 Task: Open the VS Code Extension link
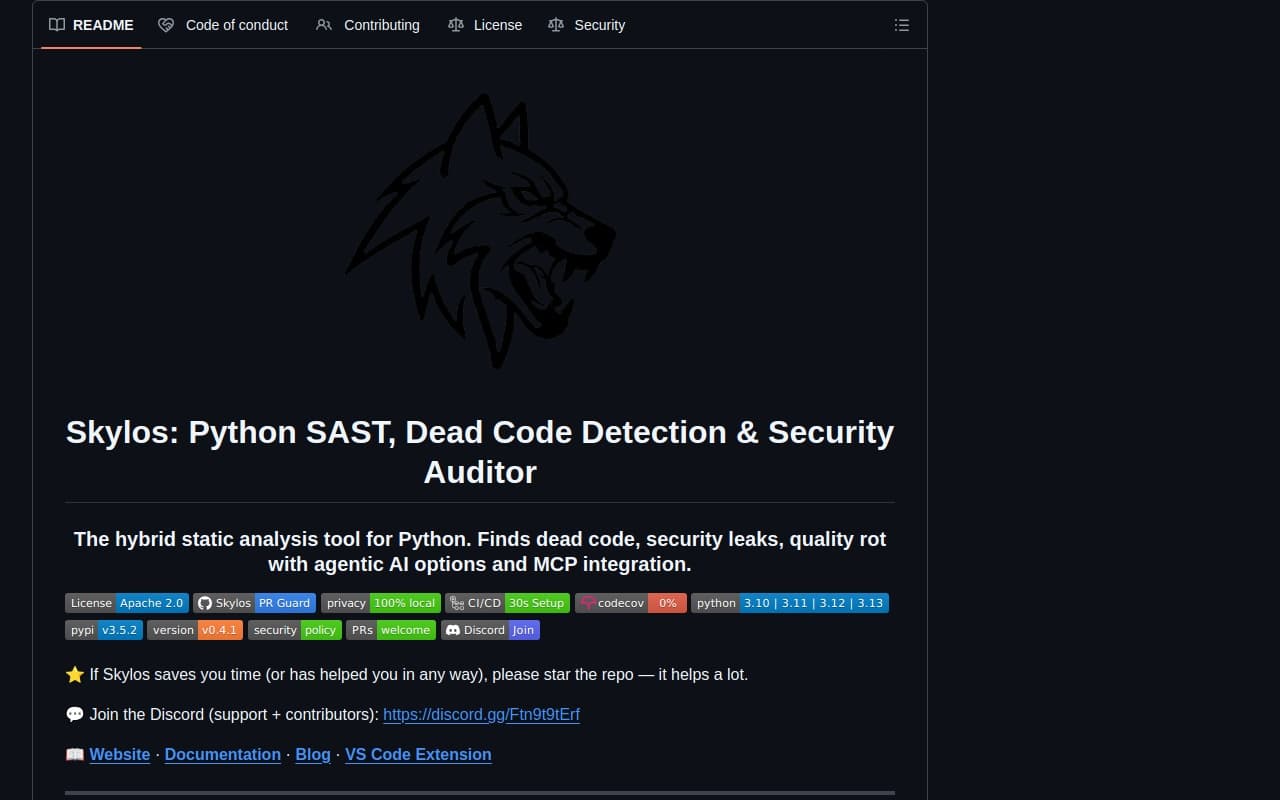click(x=418, y=755)
